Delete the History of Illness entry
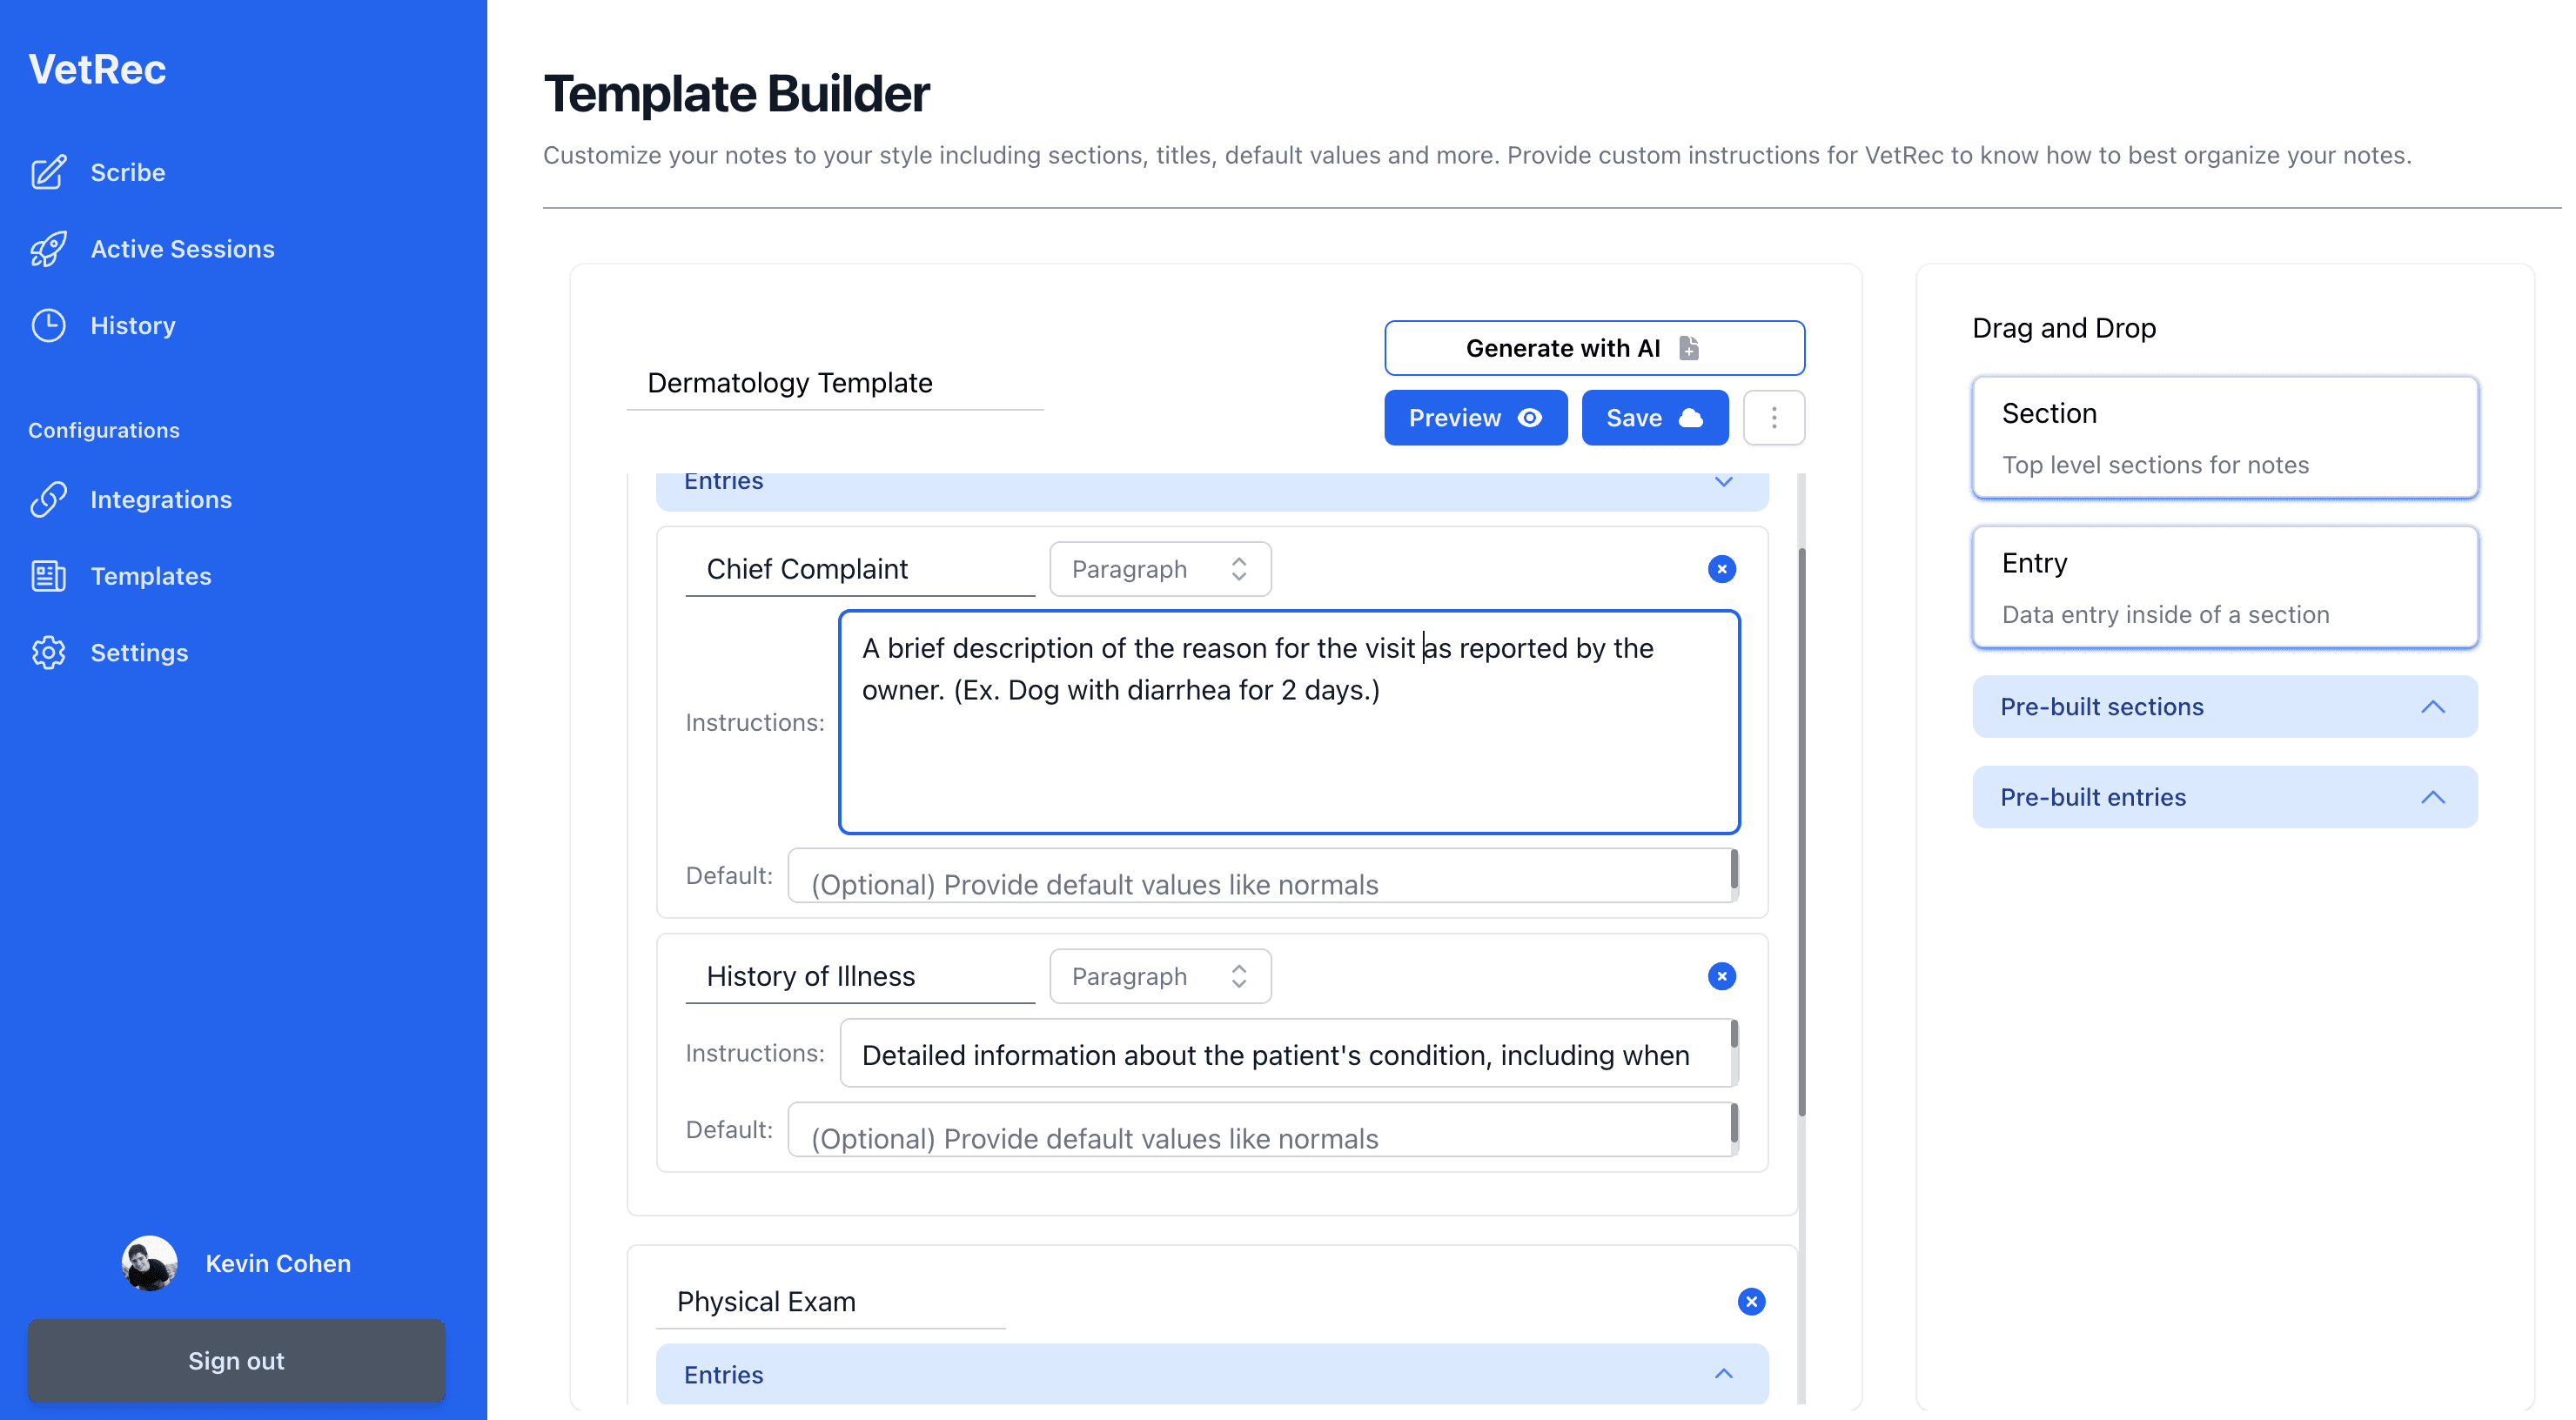This screenshot has width=2576, height=1420. [1721, 976]
